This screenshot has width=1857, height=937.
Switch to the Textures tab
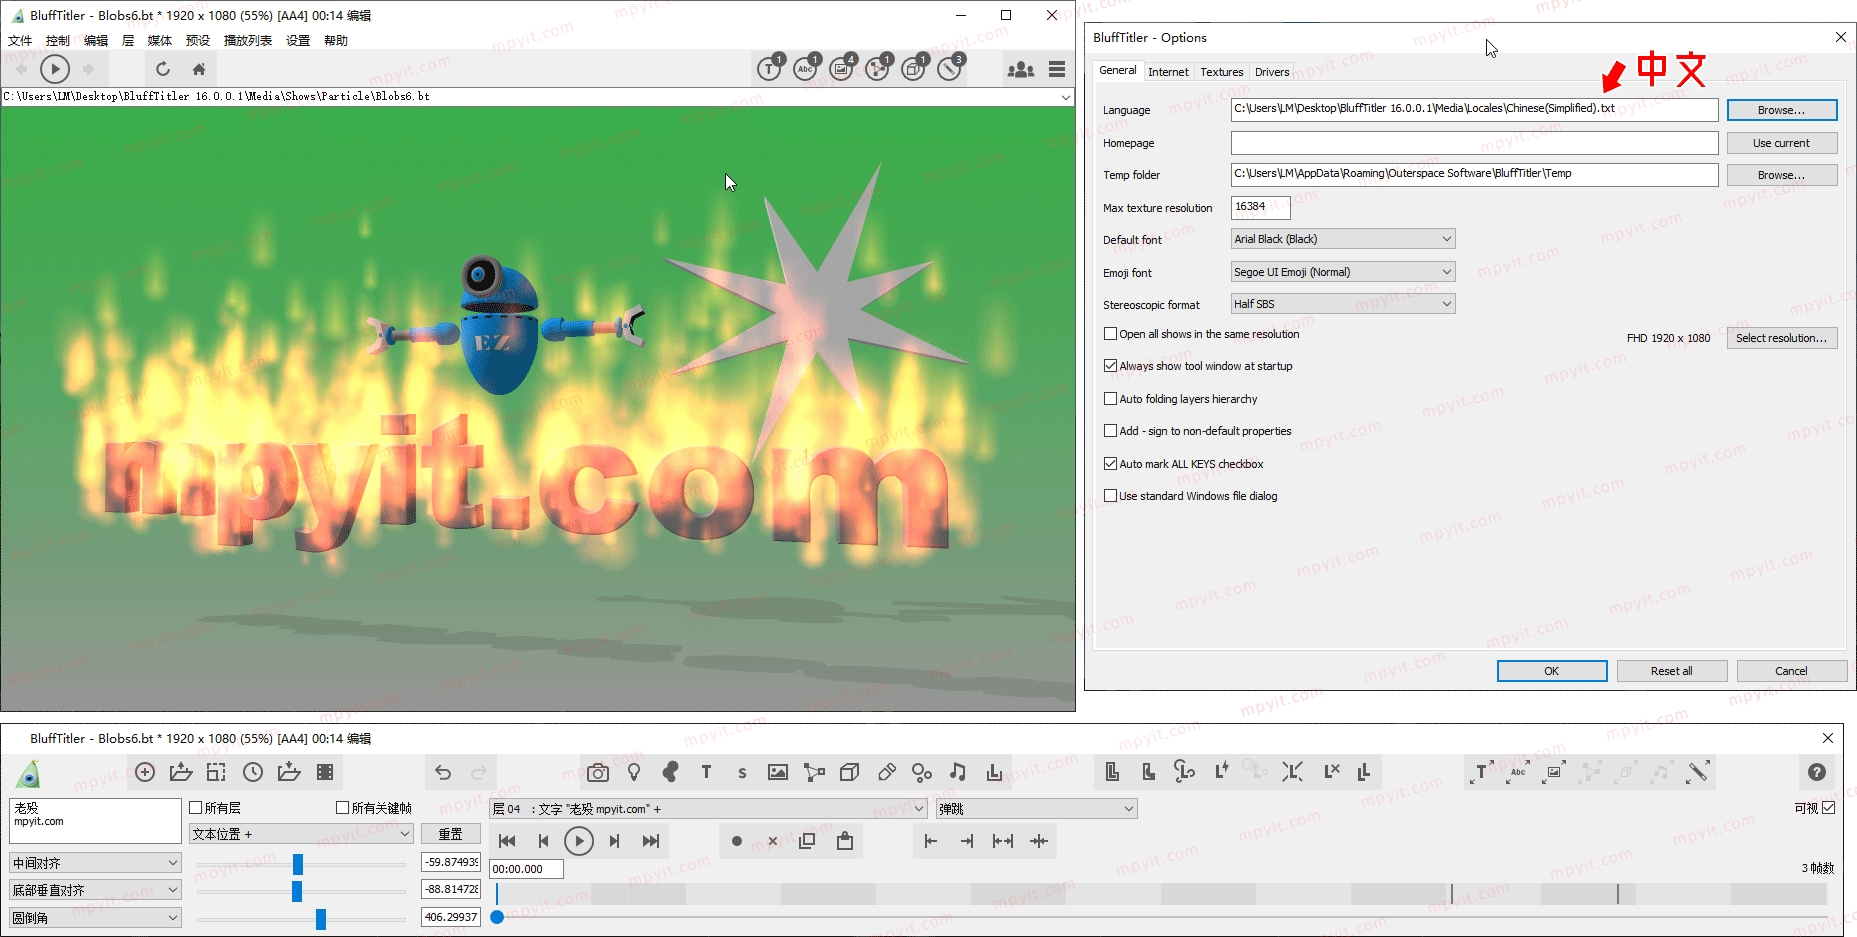[1221, 72]
